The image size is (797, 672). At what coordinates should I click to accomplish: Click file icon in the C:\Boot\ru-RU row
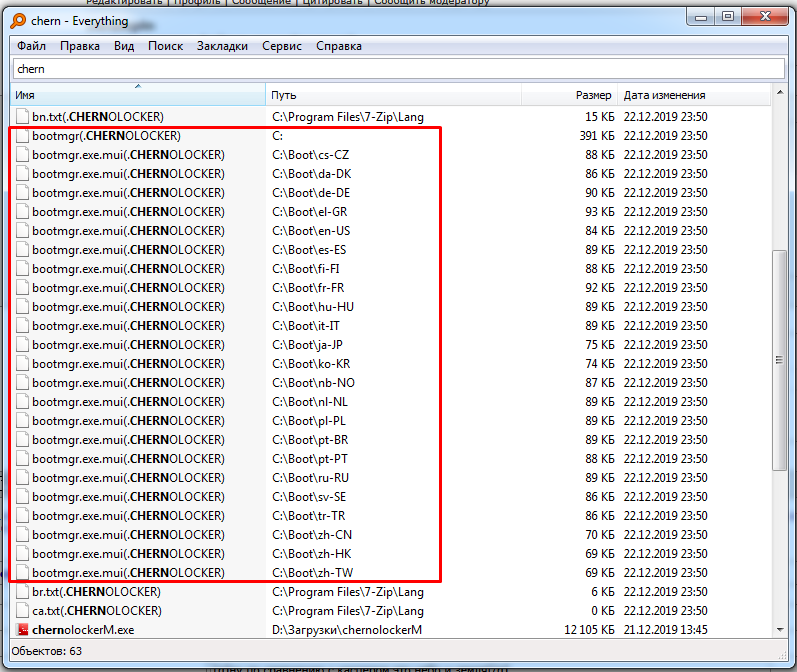coord(22,478)
